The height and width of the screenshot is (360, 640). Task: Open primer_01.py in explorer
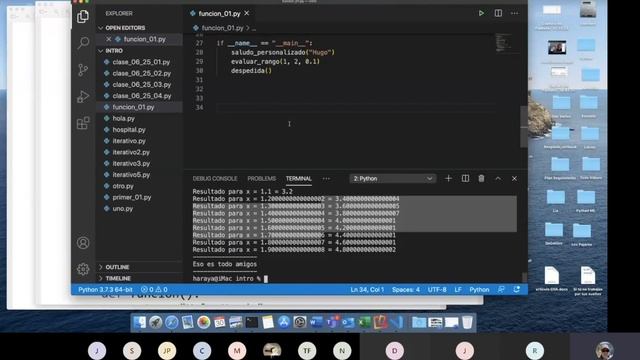(x=131, y=197)
